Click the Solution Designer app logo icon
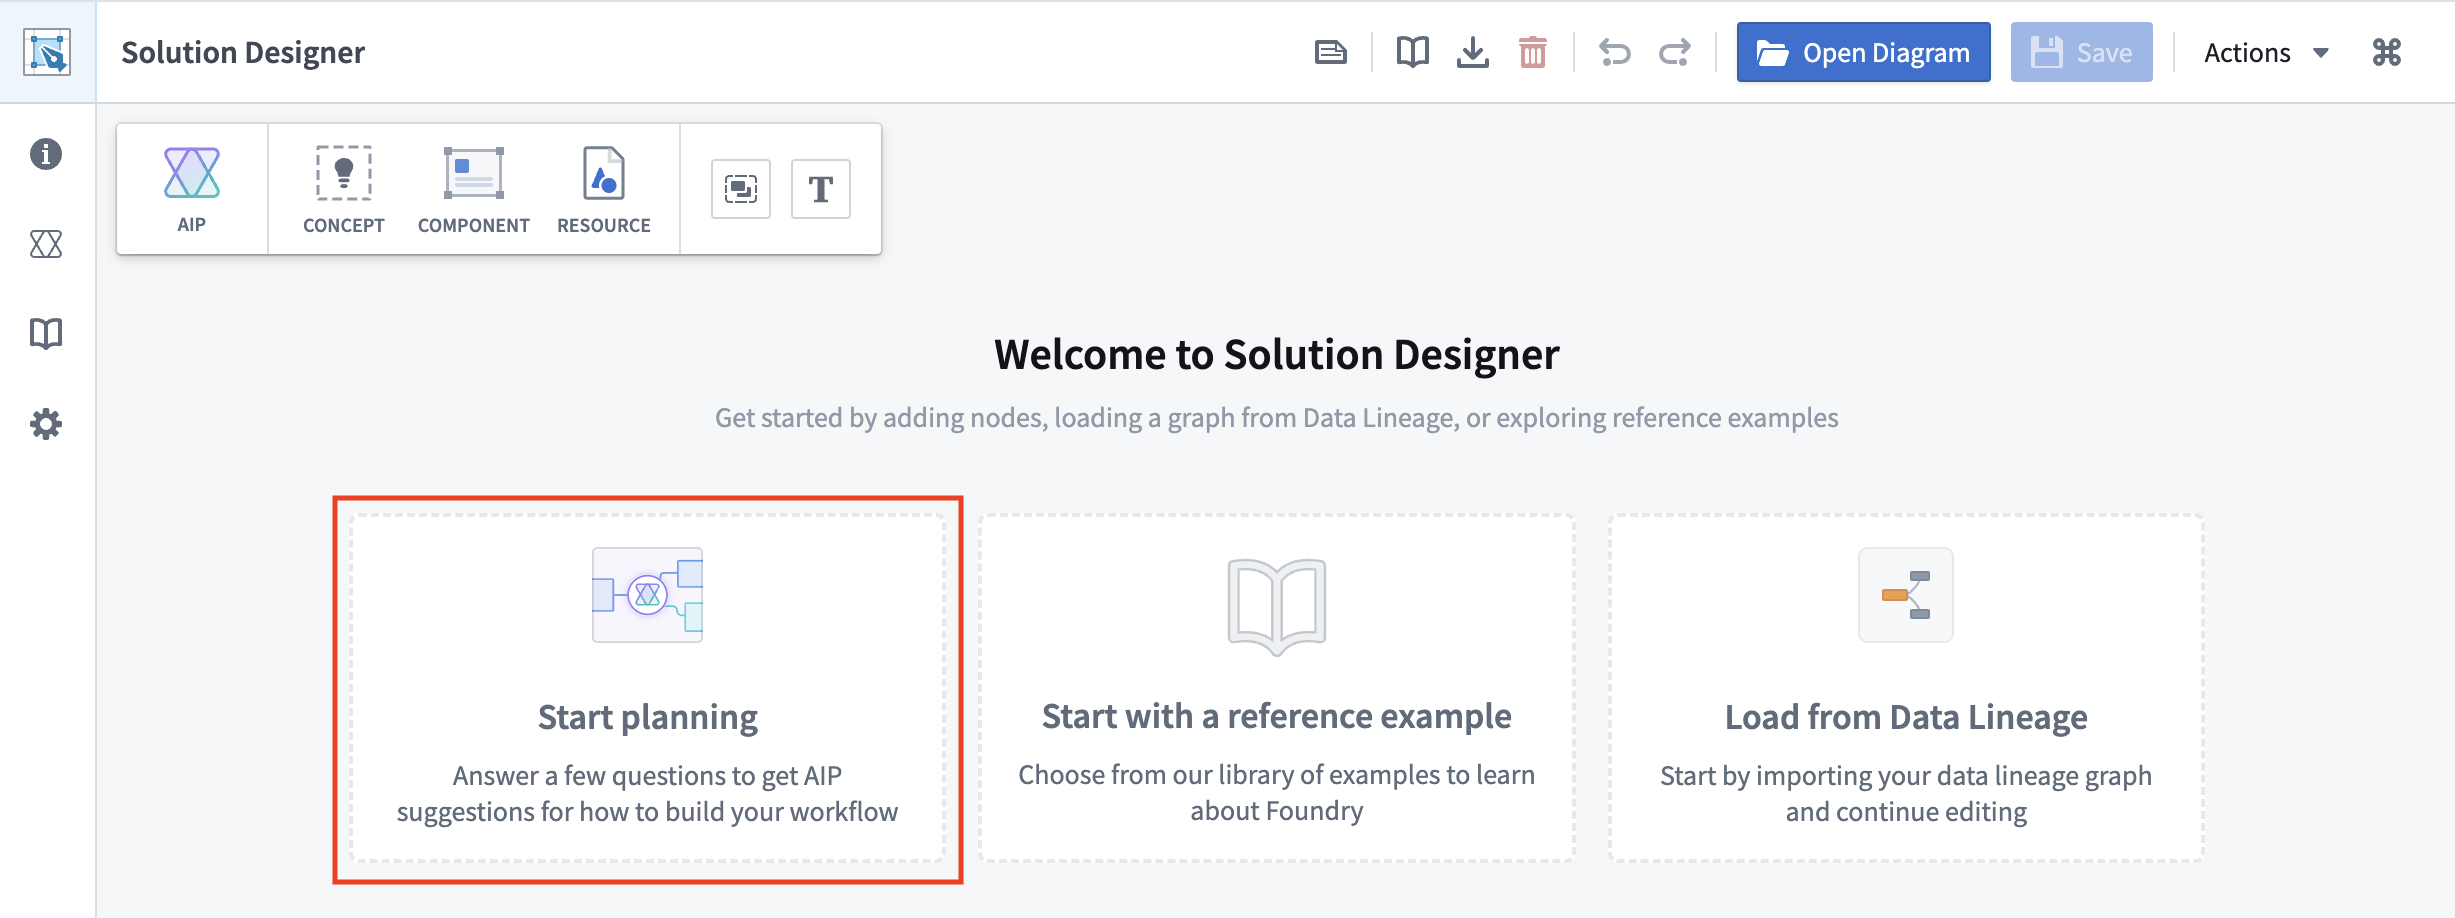The image size is (2455, 918). (x=47, y=52)
